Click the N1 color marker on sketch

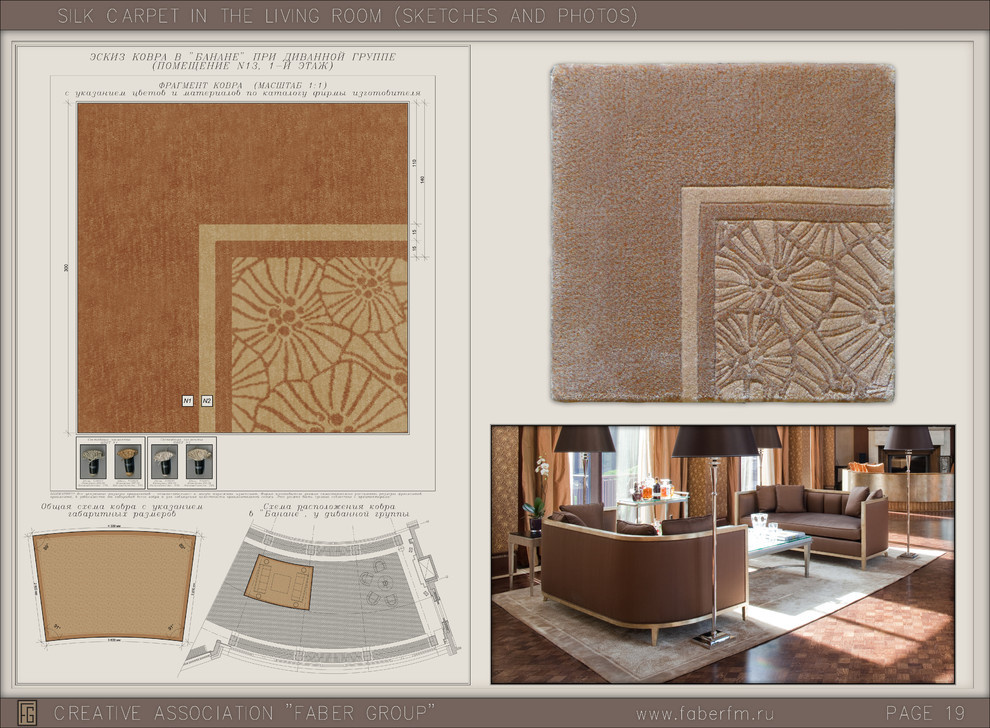(x=187, y=400)
